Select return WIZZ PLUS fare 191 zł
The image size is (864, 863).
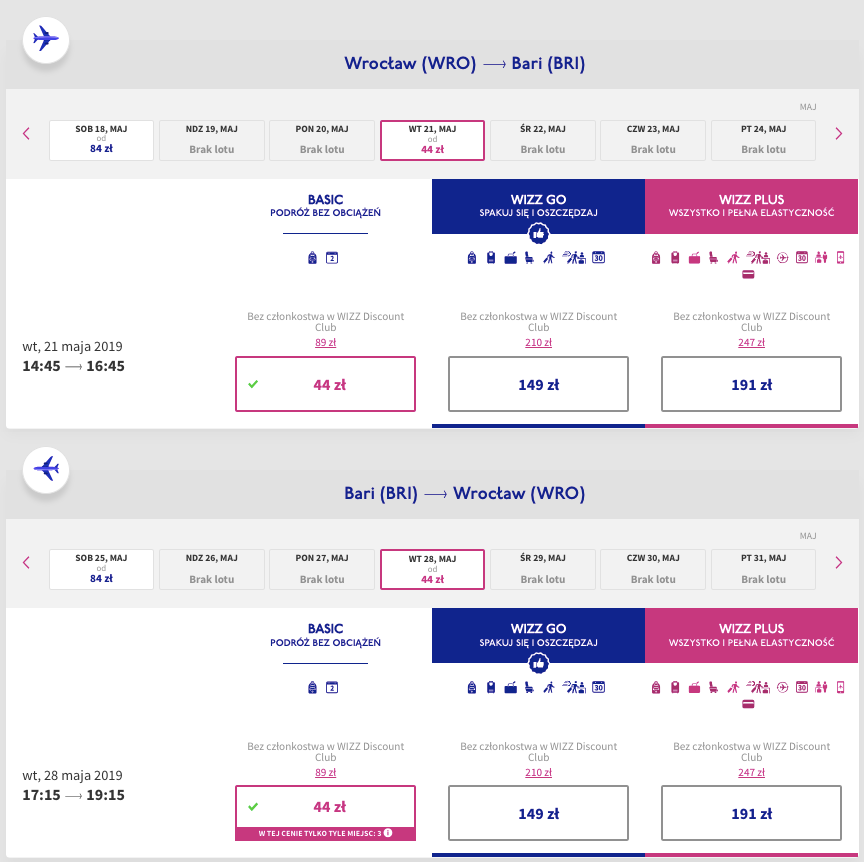click(x=751, y=814)
